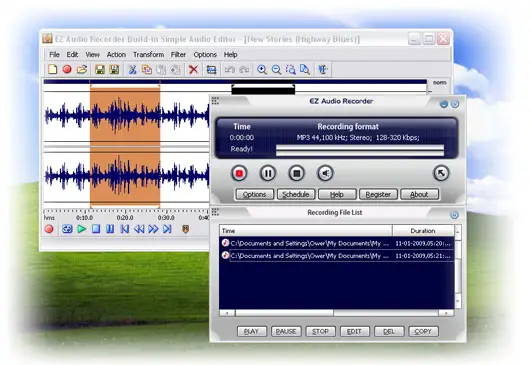Click the red record button in editor transport bar

49,229
